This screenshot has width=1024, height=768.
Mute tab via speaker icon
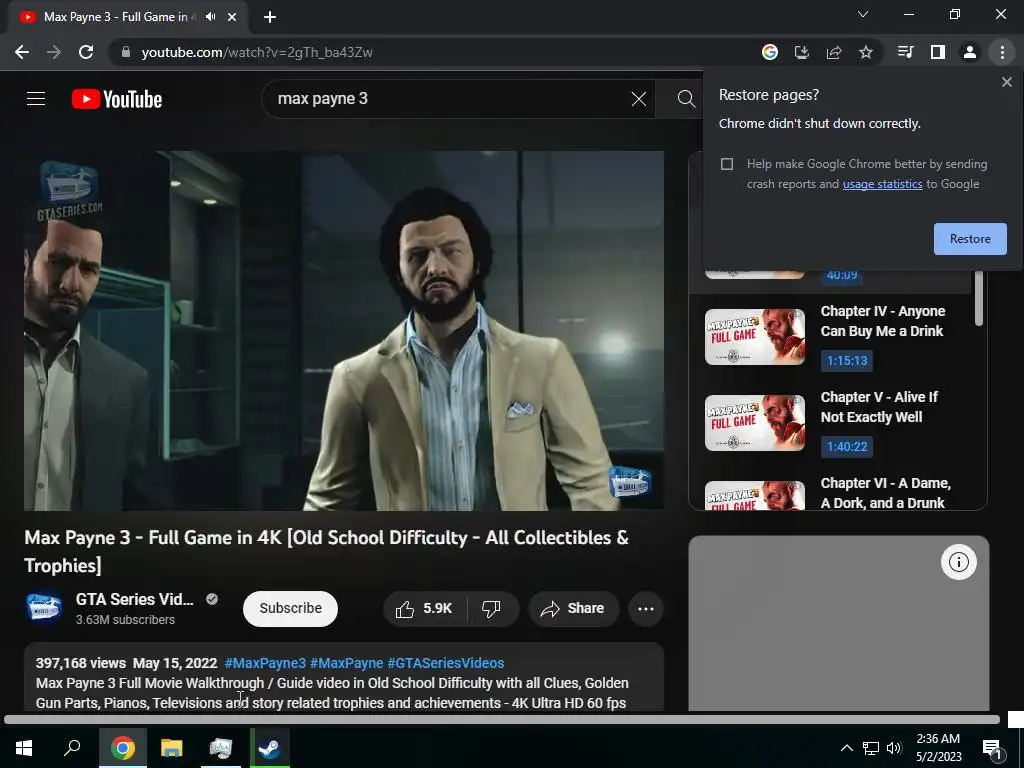pyautogui.click(x=210, y=17)
